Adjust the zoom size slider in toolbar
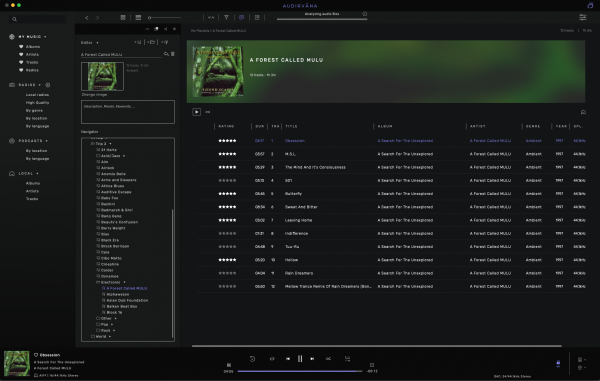Screen dimensions: 600x381 [165, 18]
